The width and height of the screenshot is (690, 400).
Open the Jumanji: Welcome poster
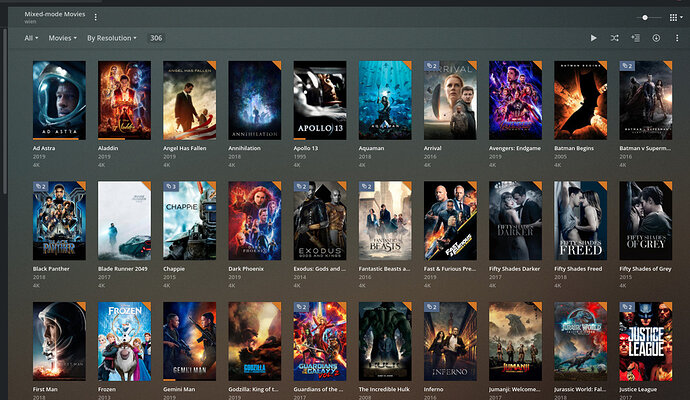515,341
